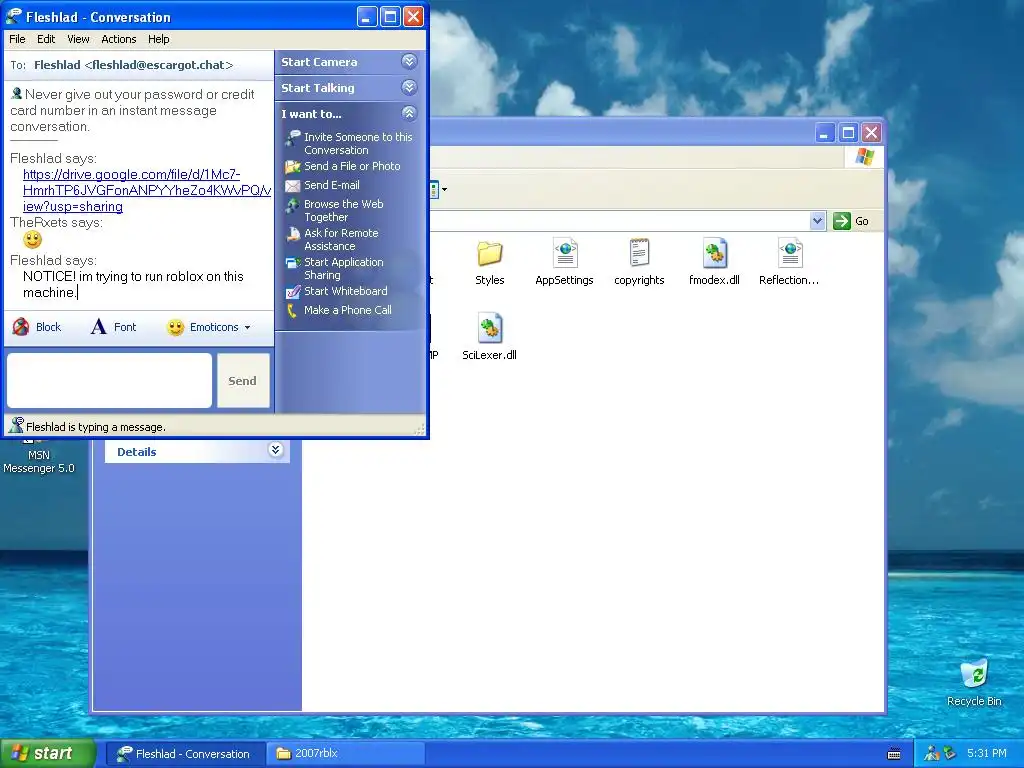
Task: Click the smiley emoticon sent by TheRxets
Action: pos(33,240)
